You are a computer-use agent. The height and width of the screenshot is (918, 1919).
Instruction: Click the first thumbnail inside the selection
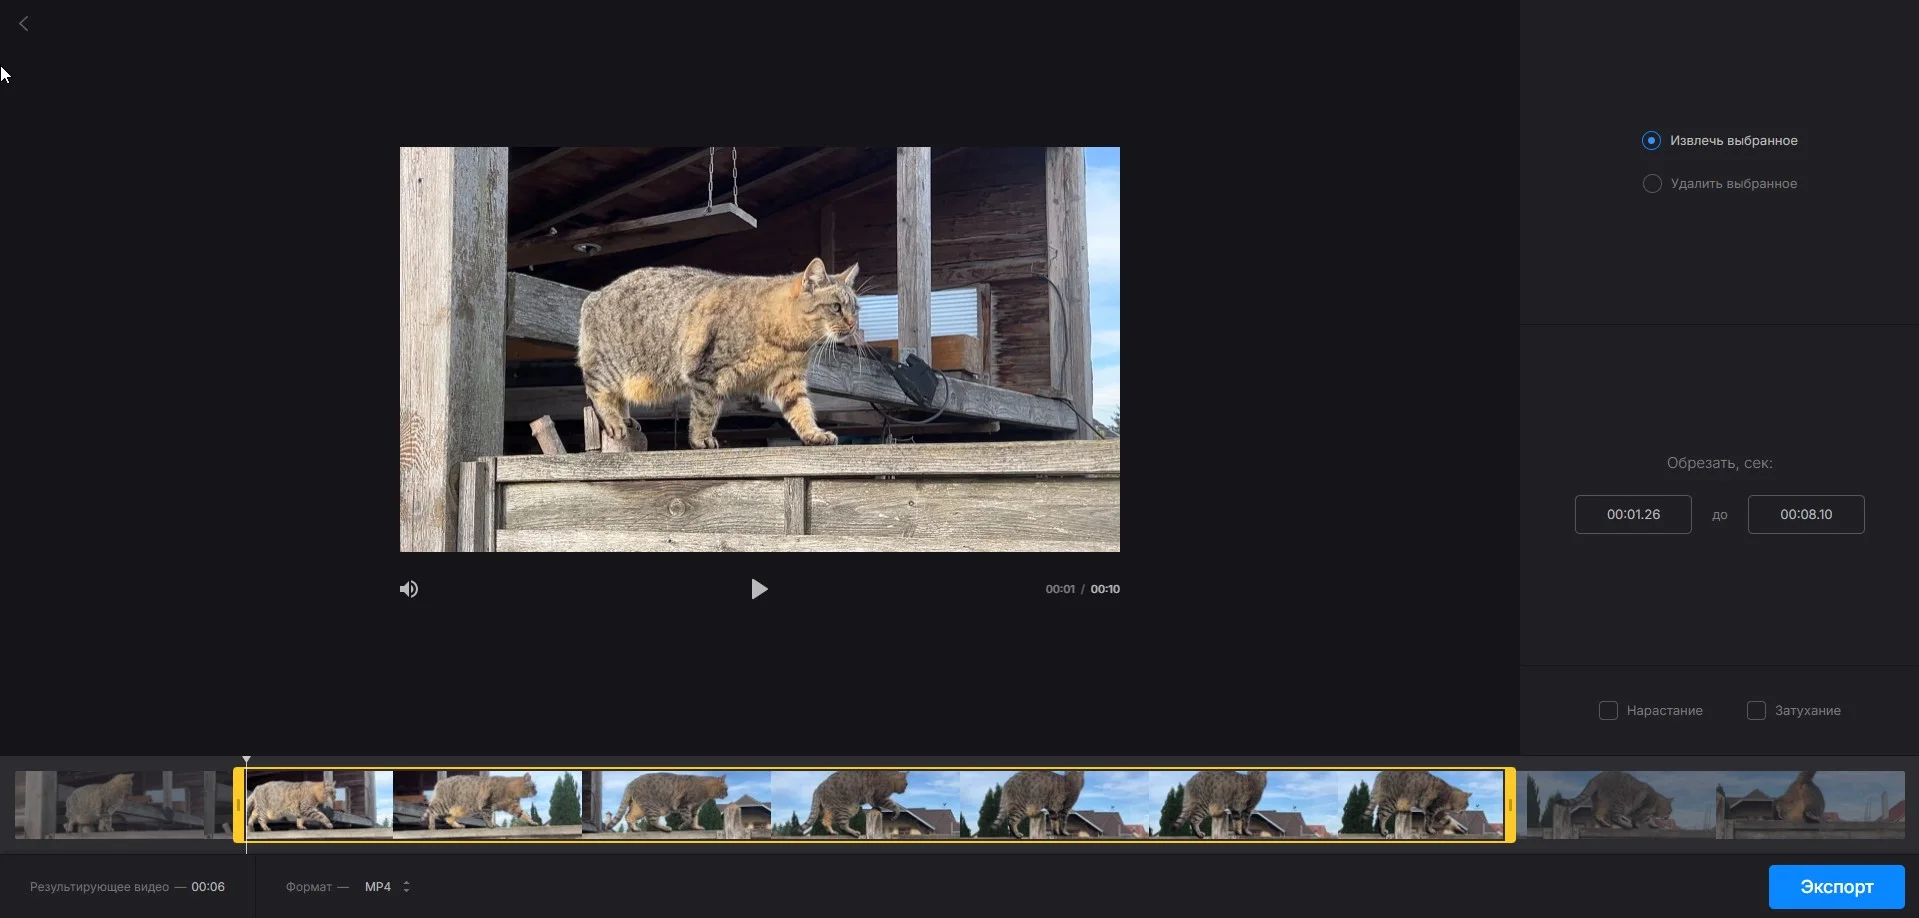click(x=320, y=805)
